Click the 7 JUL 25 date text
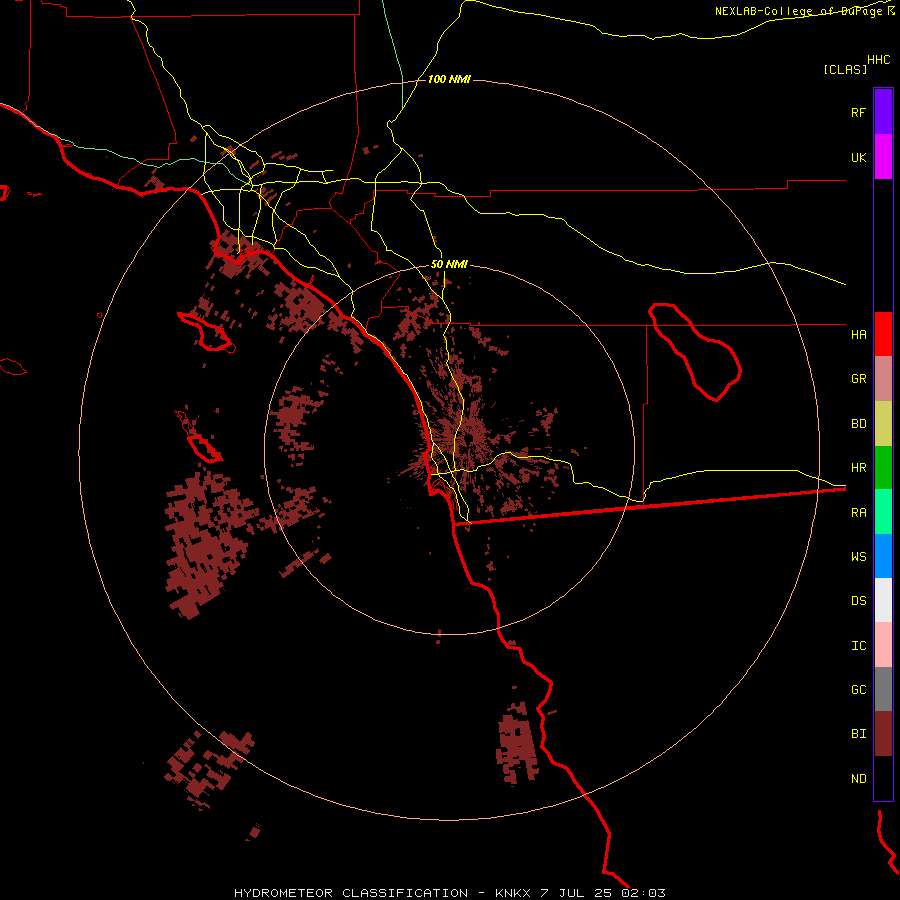 pos(577,893)
